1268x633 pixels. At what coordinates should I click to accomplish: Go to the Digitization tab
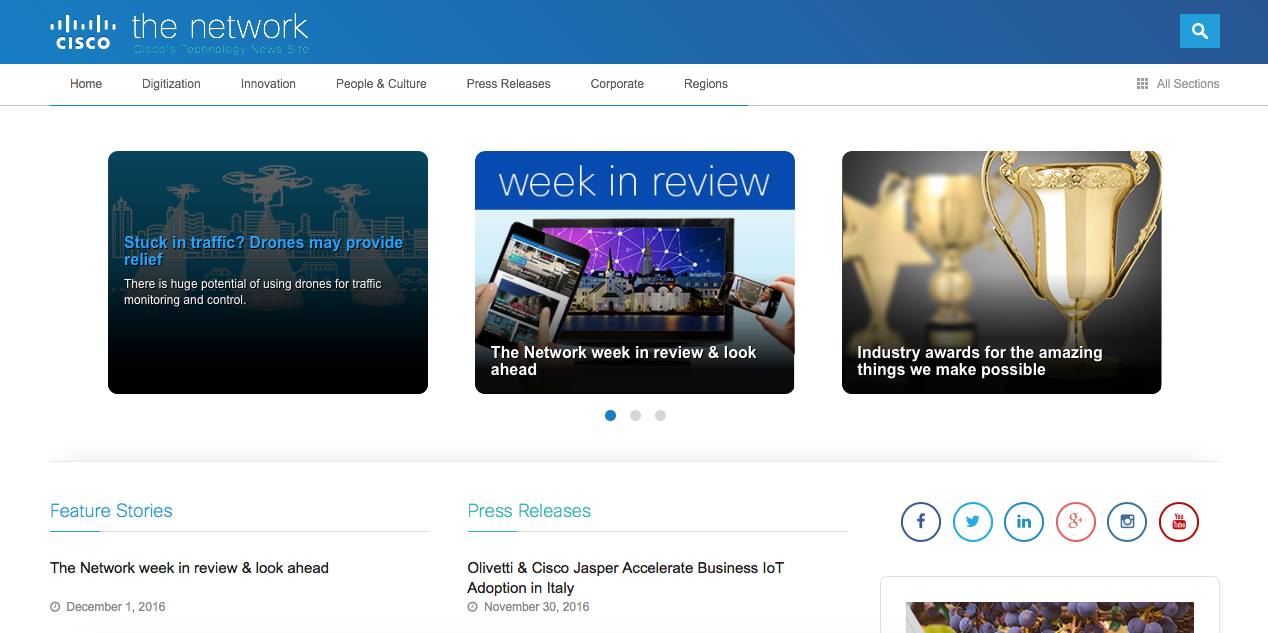click(x=171, y=84)
